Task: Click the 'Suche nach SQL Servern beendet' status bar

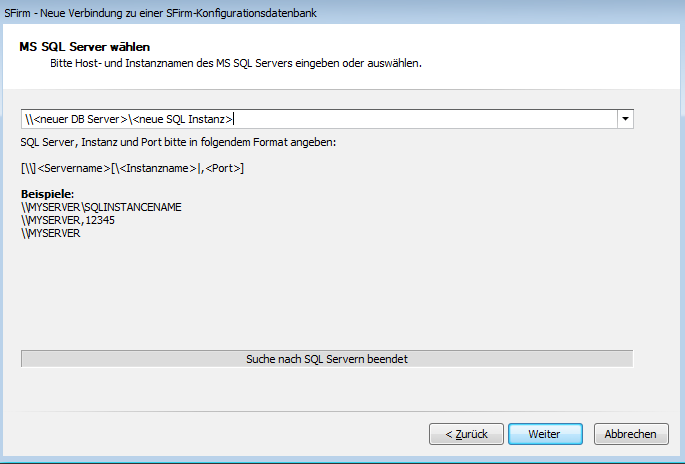Action: coord(327,358)
